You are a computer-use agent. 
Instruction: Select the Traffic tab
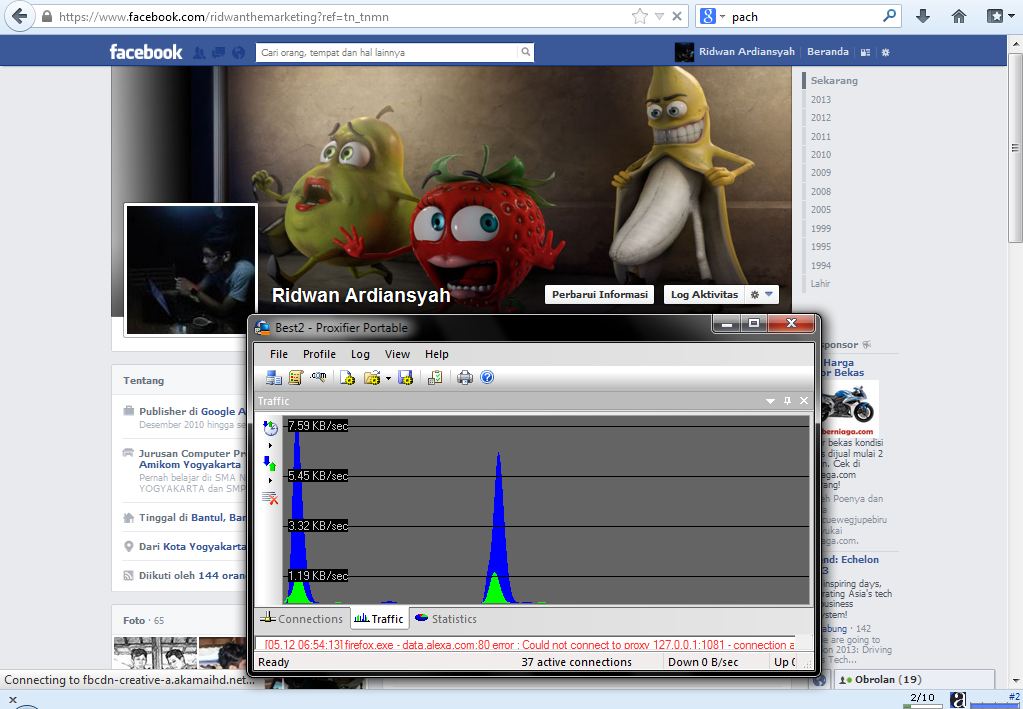tap(380, 619)
